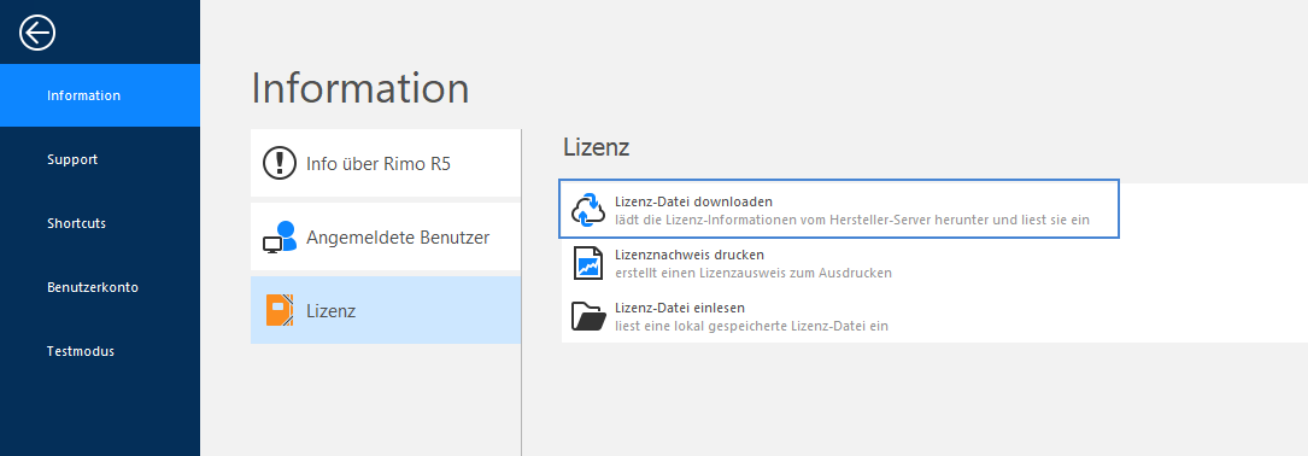Select Information in the left sidebar
The height and width of the screenshot is (456, 1308).
(100, 95)
